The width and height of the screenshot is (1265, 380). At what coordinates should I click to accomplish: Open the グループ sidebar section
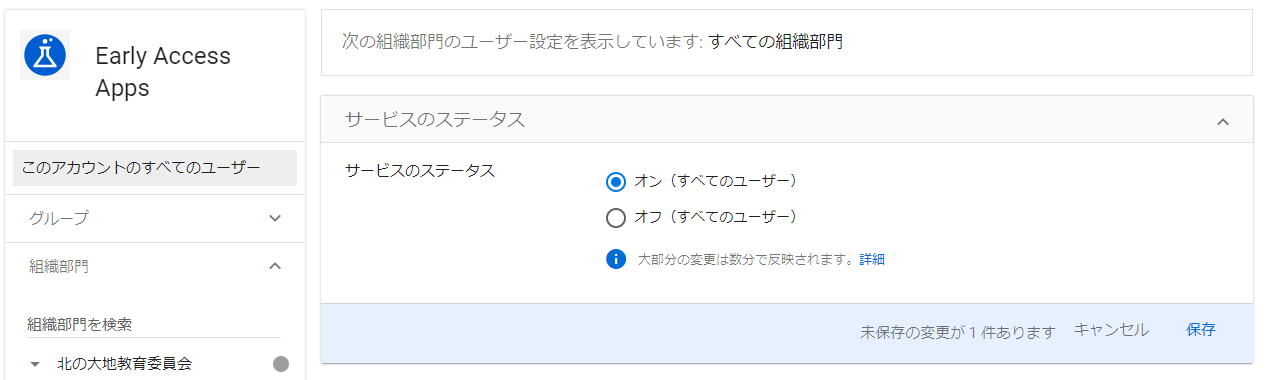(155, 218)
